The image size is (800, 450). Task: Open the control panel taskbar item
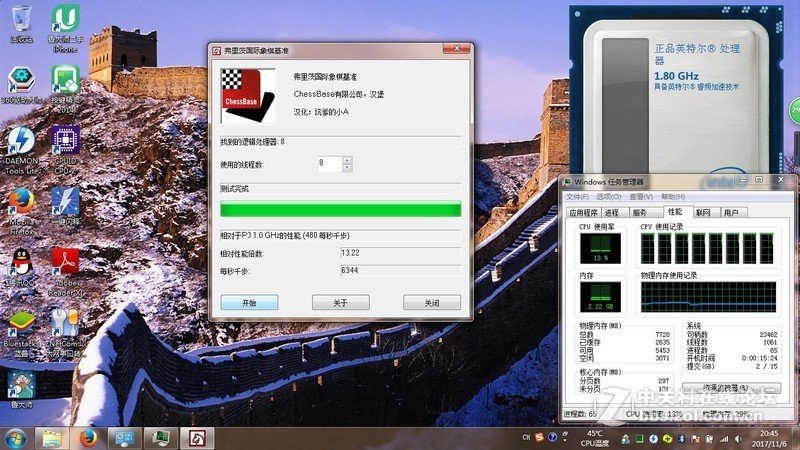click(124, 438)
